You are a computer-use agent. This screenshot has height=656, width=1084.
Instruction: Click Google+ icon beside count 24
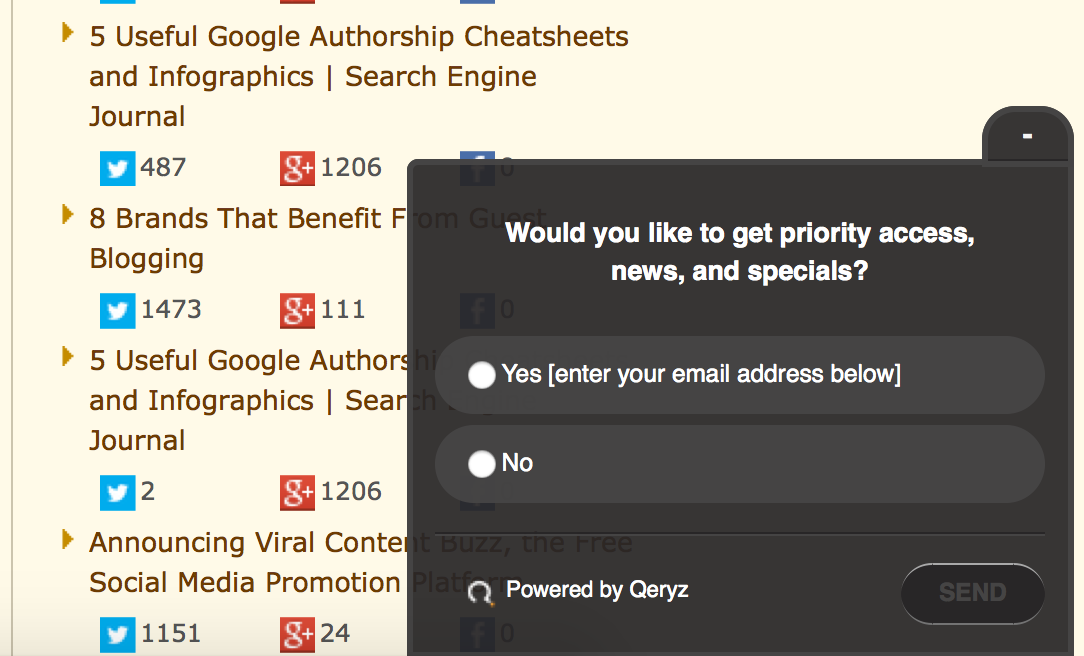tap(297, 634)
